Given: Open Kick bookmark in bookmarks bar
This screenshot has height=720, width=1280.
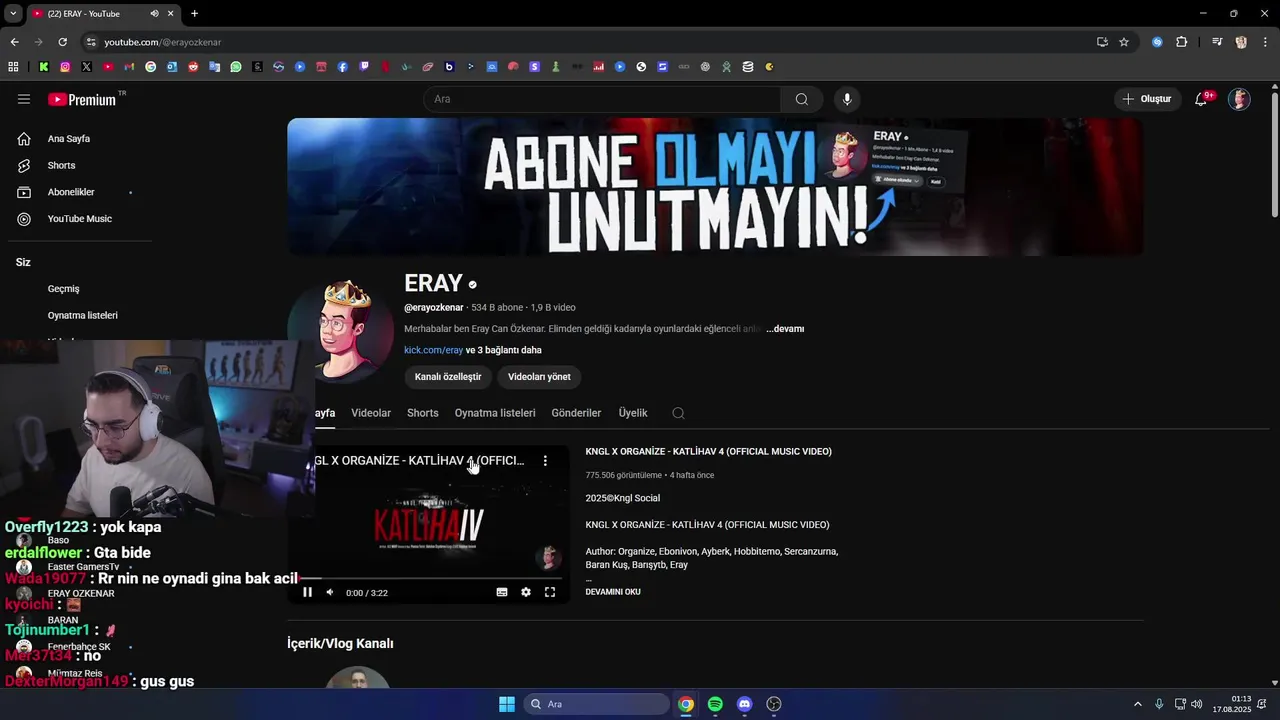Looking at the screenshot, I should tap(44, 67).
